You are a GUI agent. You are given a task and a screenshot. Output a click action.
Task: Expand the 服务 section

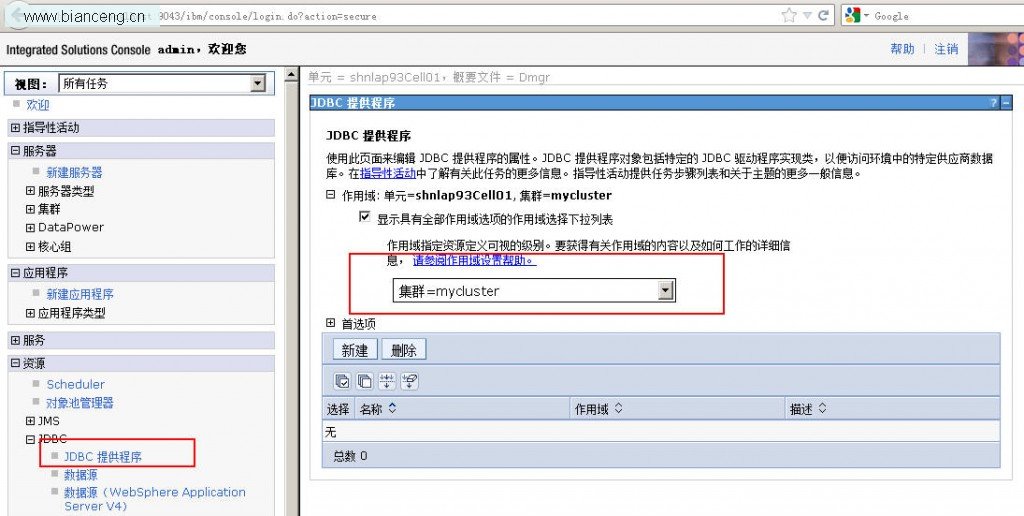click(16, 340)
